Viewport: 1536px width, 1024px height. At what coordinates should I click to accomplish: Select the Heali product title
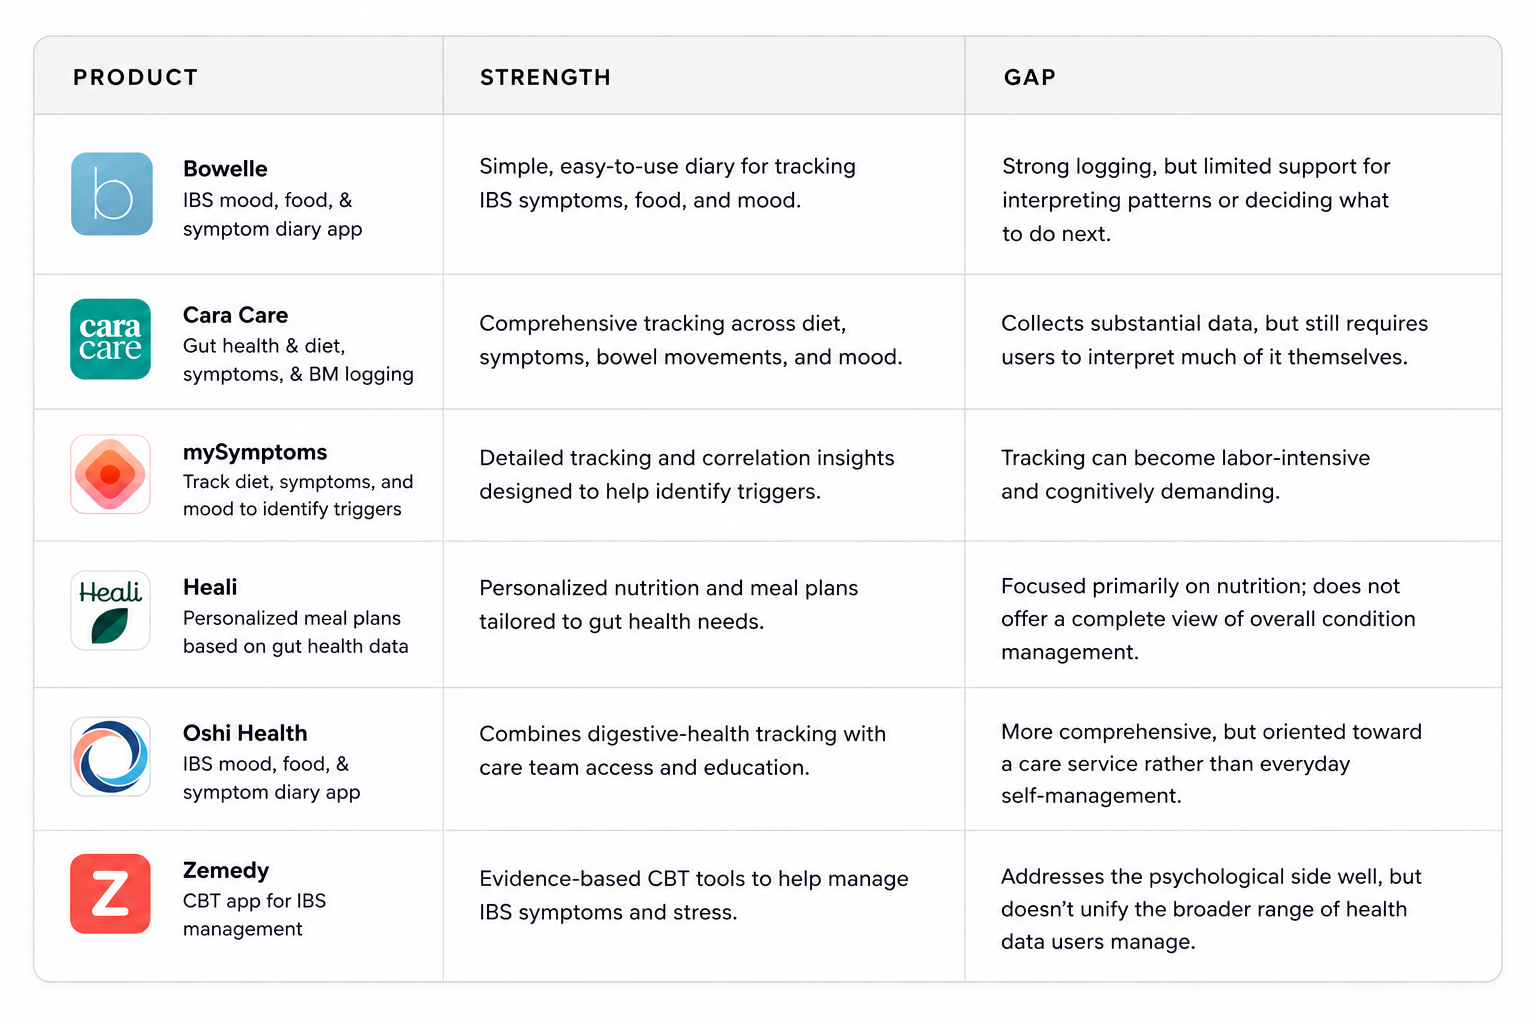210,587
